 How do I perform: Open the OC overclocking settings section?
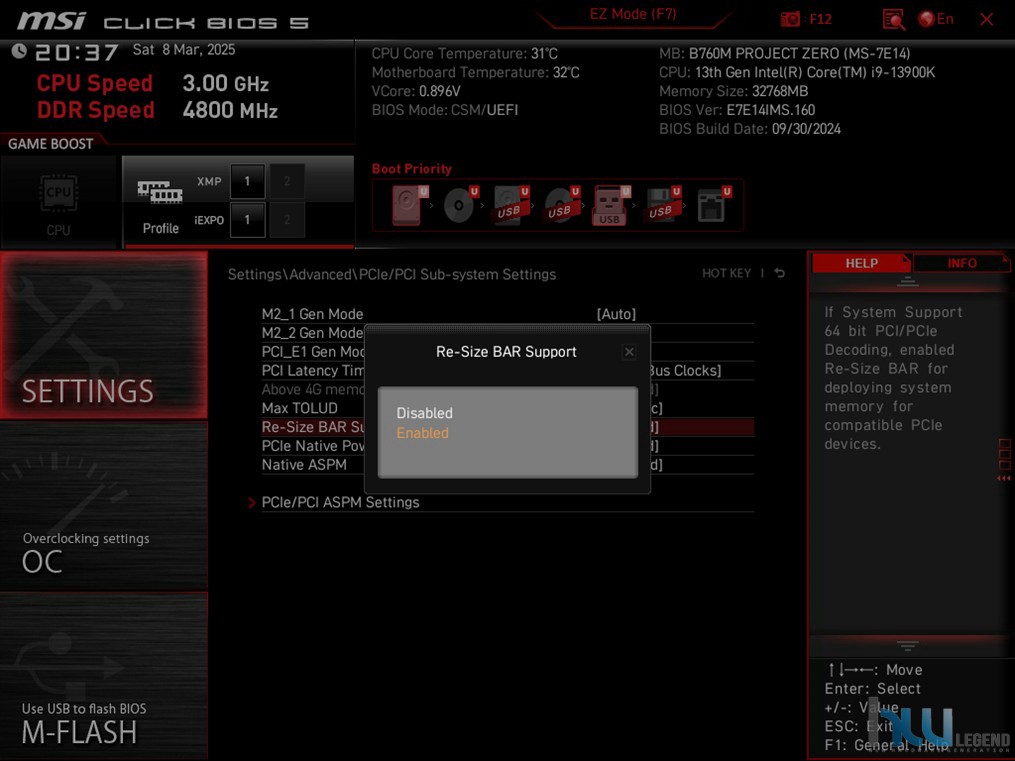click(x=104, y=506)
